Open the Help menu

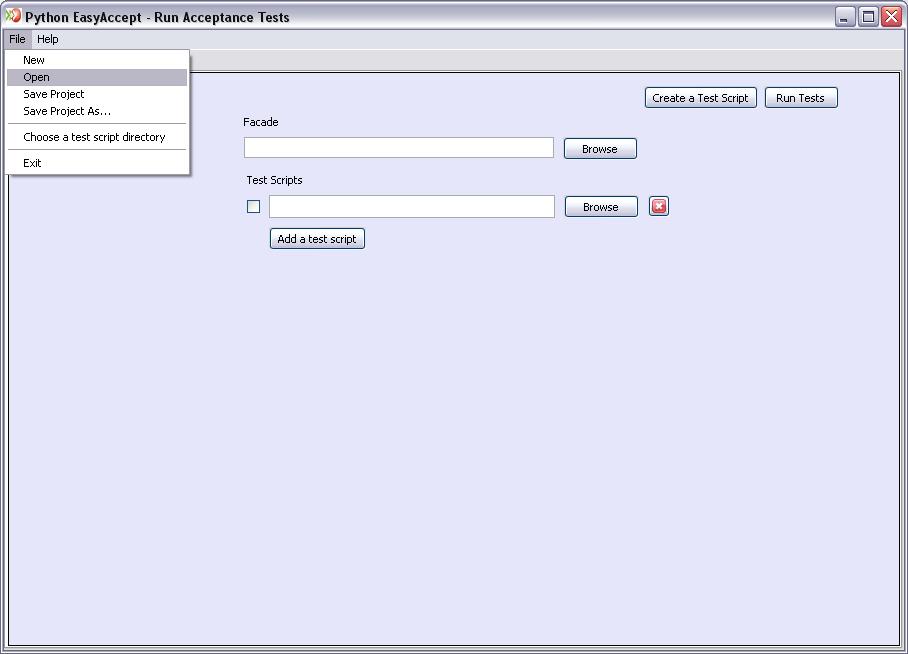pyautogui.click(x=48, y=39)
